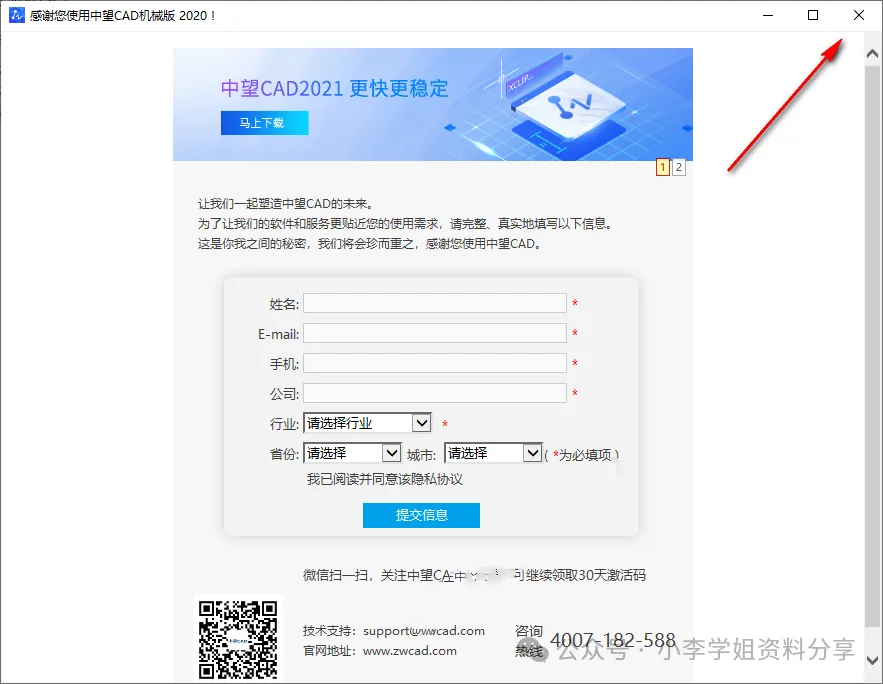Switch to banner slide 2
The width and height of the screenshot is (883, 684).
coord(679,167)
